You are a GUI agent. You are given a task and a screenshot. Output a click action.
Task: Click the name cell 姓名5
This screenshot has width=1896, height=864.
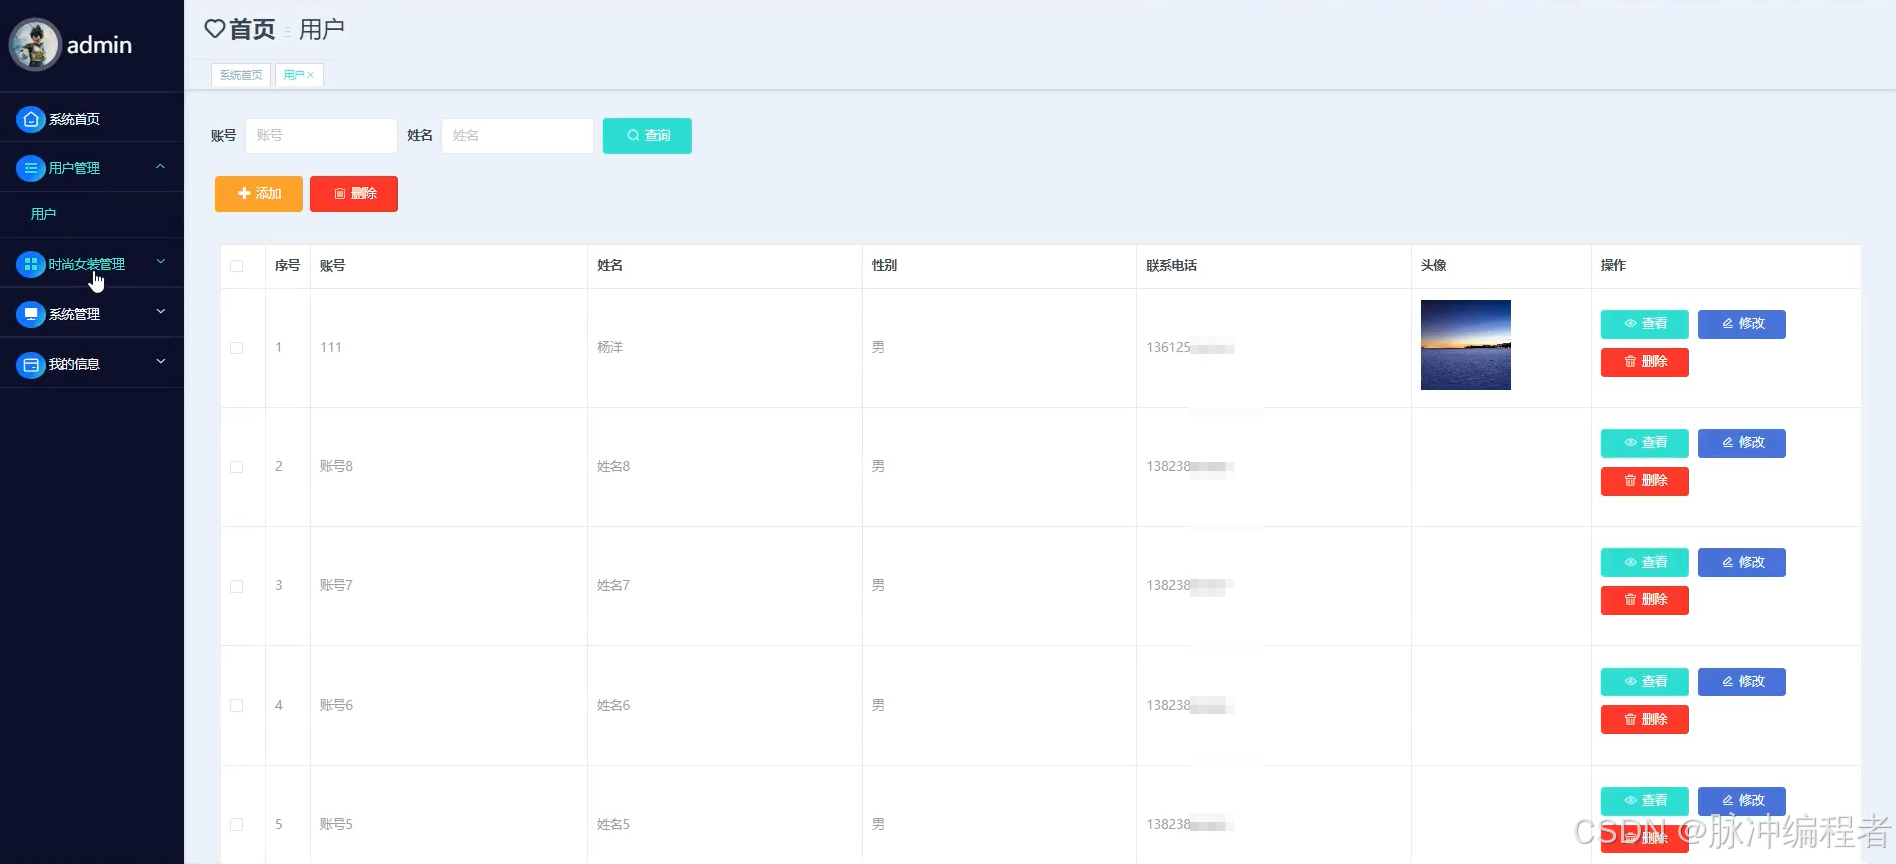(613, 825)
